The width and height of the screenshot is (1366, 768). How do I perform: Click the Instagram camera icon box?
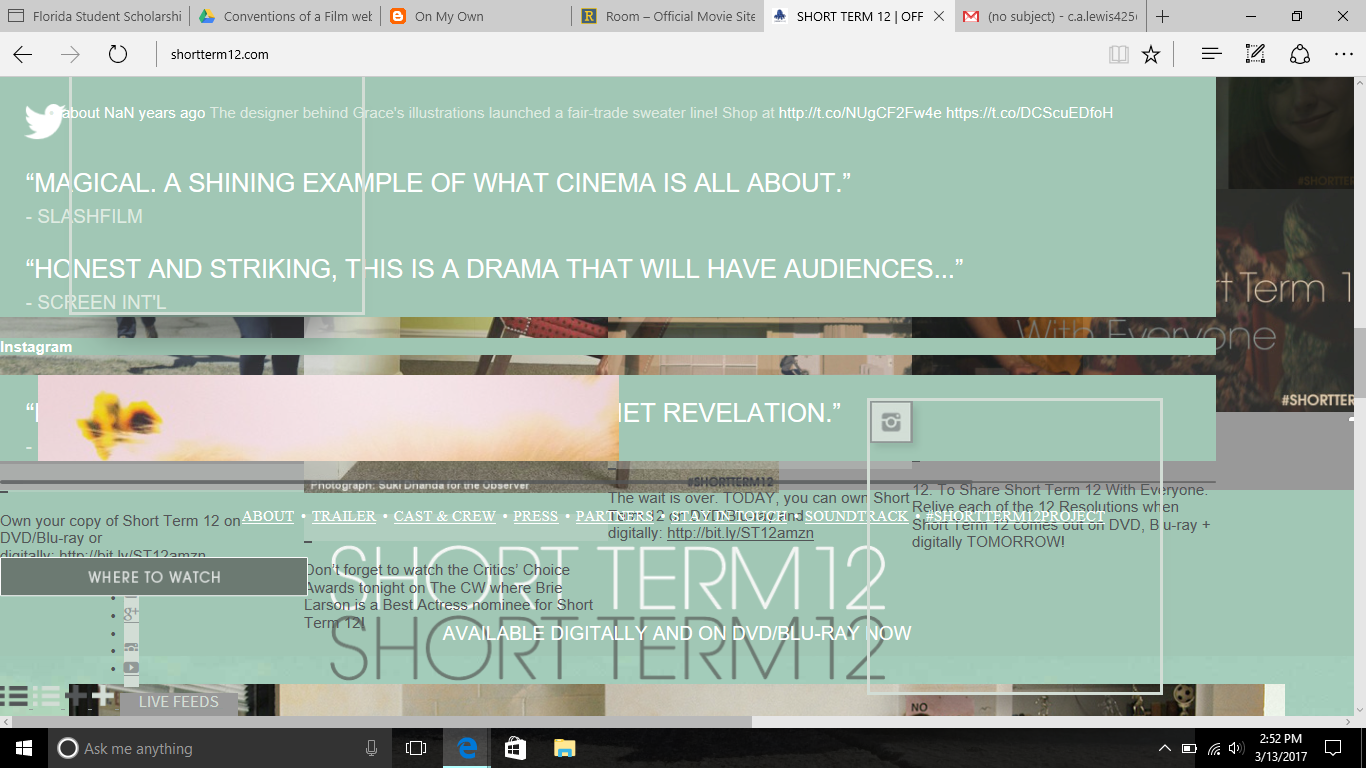[x=891, y=421]
